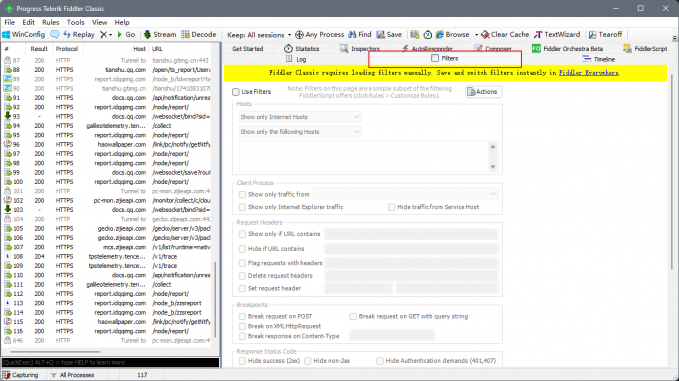The image size is (679, 381).
Task: Click the Protocol column header
Action: point(67,49)
